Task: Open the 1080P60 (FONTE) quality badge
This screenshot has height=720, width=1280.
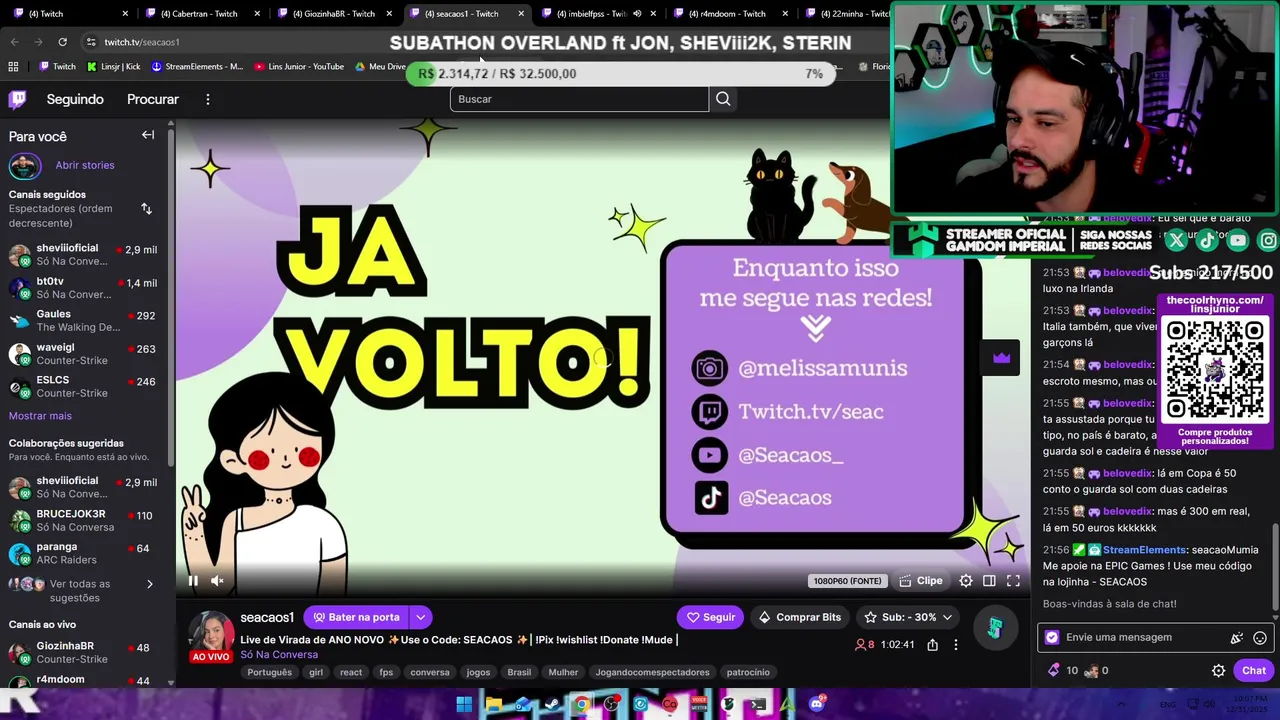Action: pyautogui.click(x=848, y=581)
